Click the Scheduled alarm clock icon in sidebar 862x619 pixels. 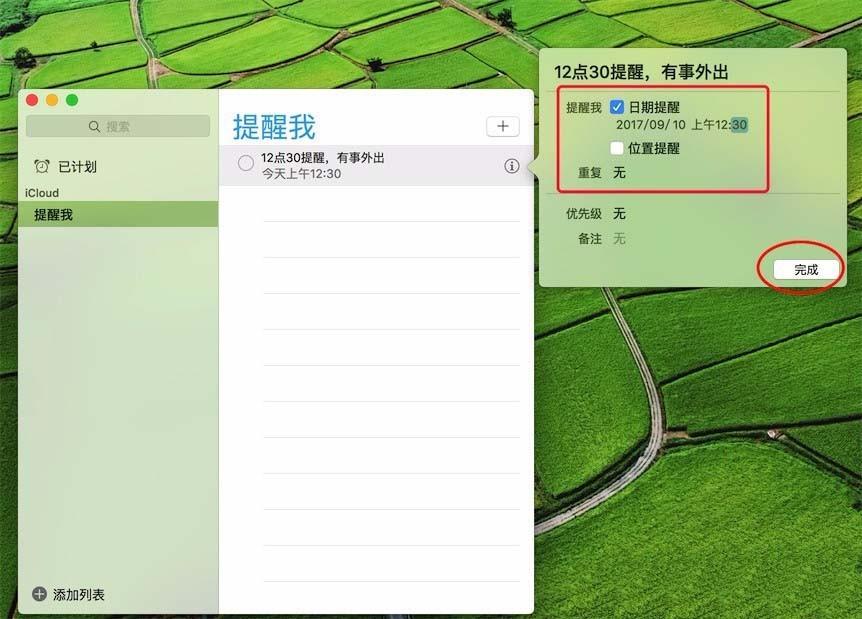coord(41,166)
